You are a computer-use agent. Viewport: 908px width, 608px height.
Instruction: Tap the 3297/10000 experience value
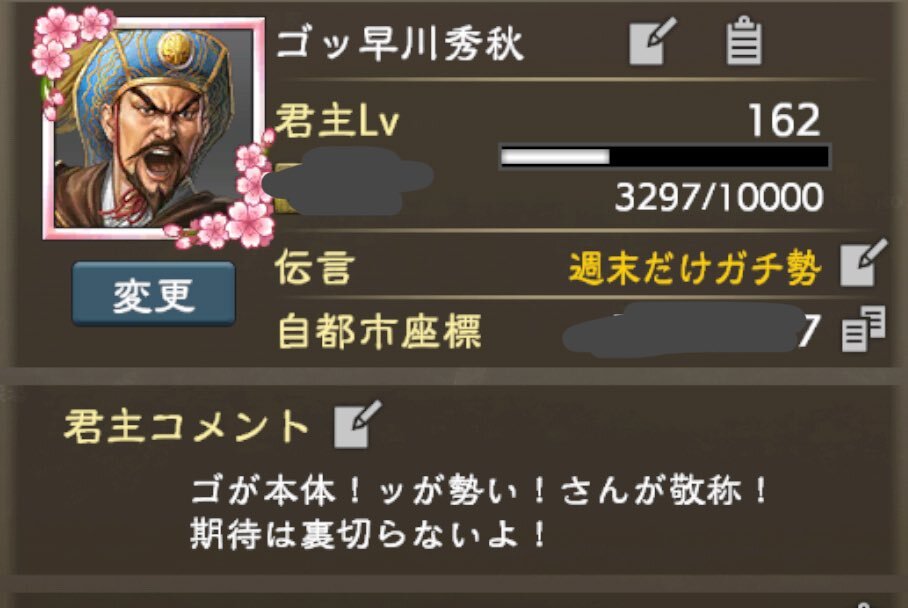719,197
